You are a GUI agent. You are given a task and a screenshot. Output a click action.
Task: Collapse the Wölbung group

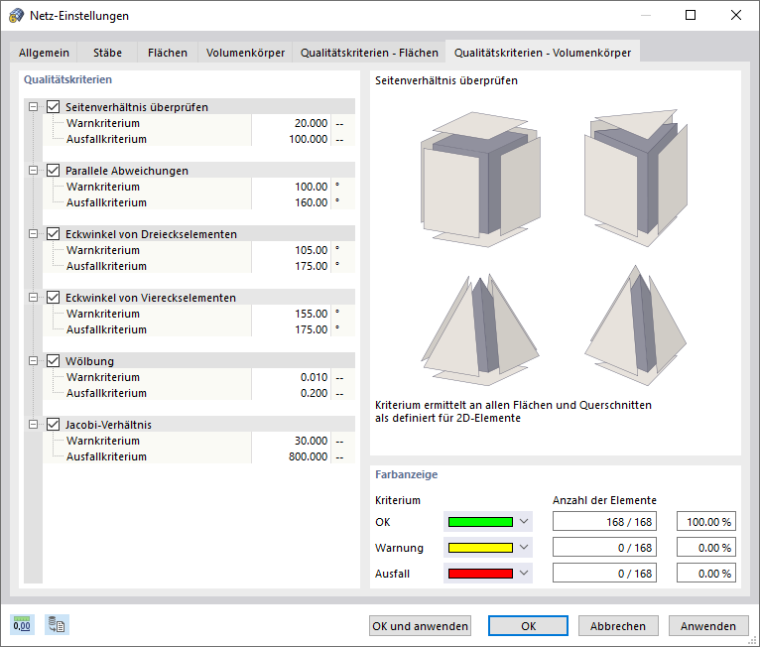point(33,361)
